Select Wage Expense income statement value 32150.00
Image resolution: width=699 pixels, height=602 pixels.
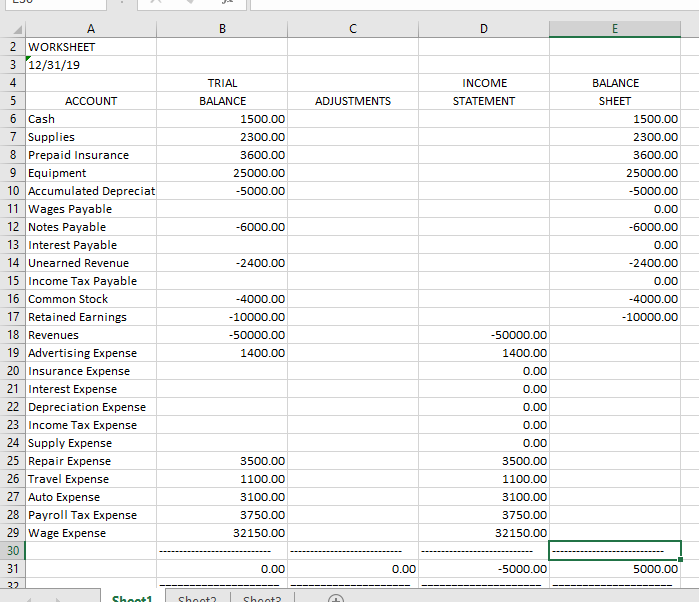(484, 533)
